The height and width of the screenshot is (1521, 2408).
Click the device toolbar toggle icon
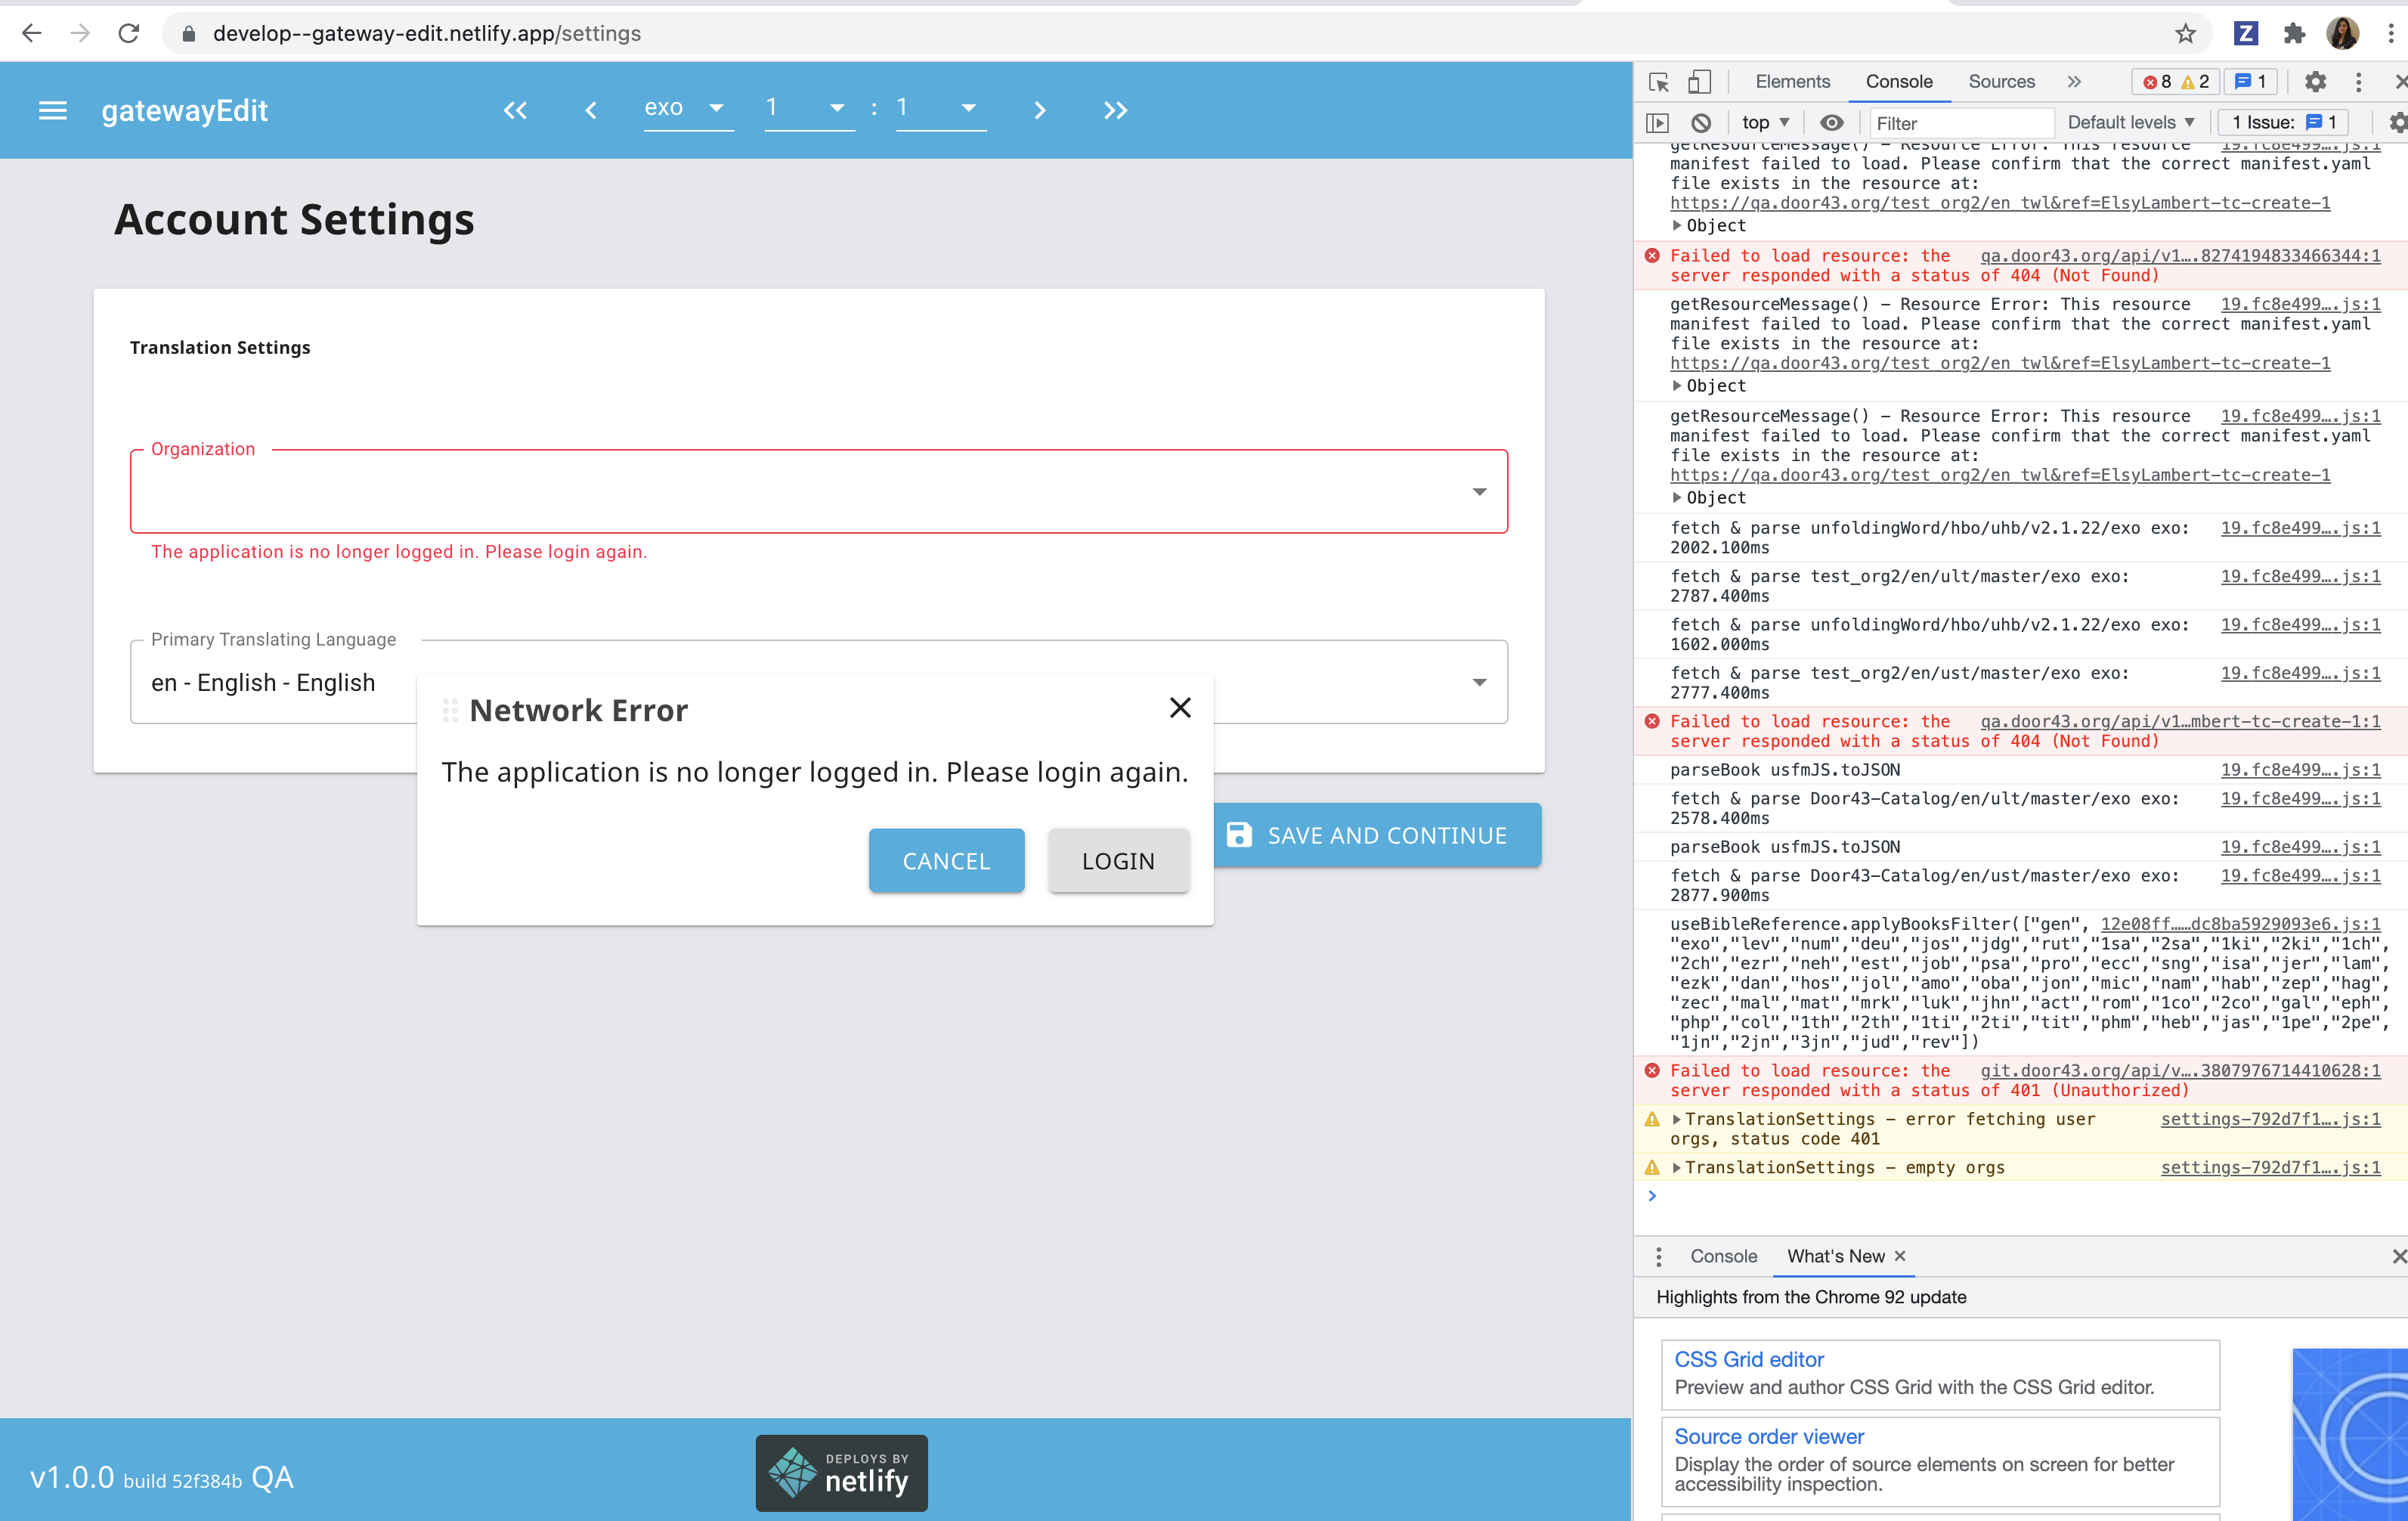1697,81
